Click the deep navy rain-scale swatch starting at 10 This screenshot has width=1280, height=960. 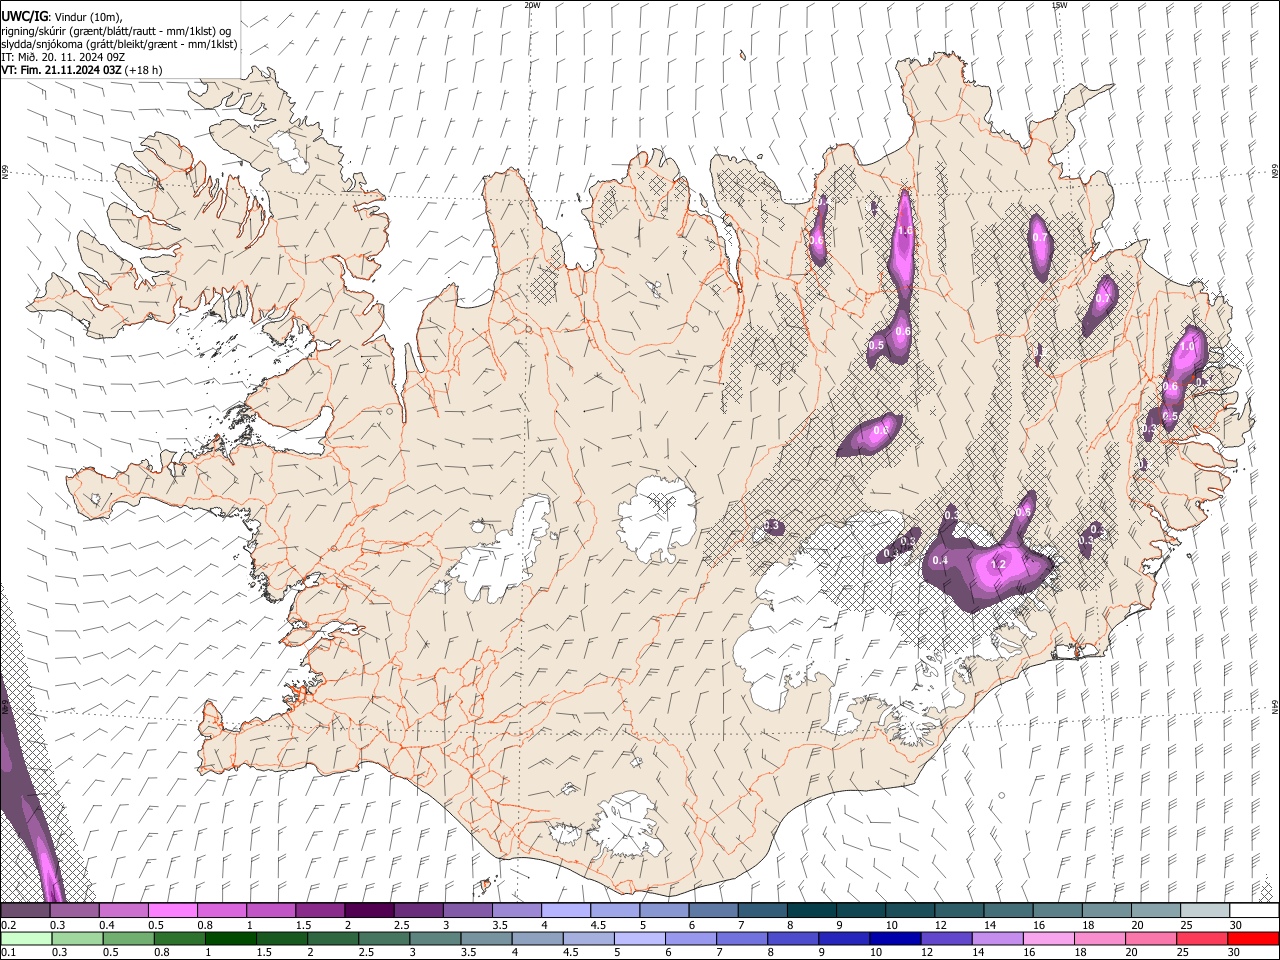point(895,939)
